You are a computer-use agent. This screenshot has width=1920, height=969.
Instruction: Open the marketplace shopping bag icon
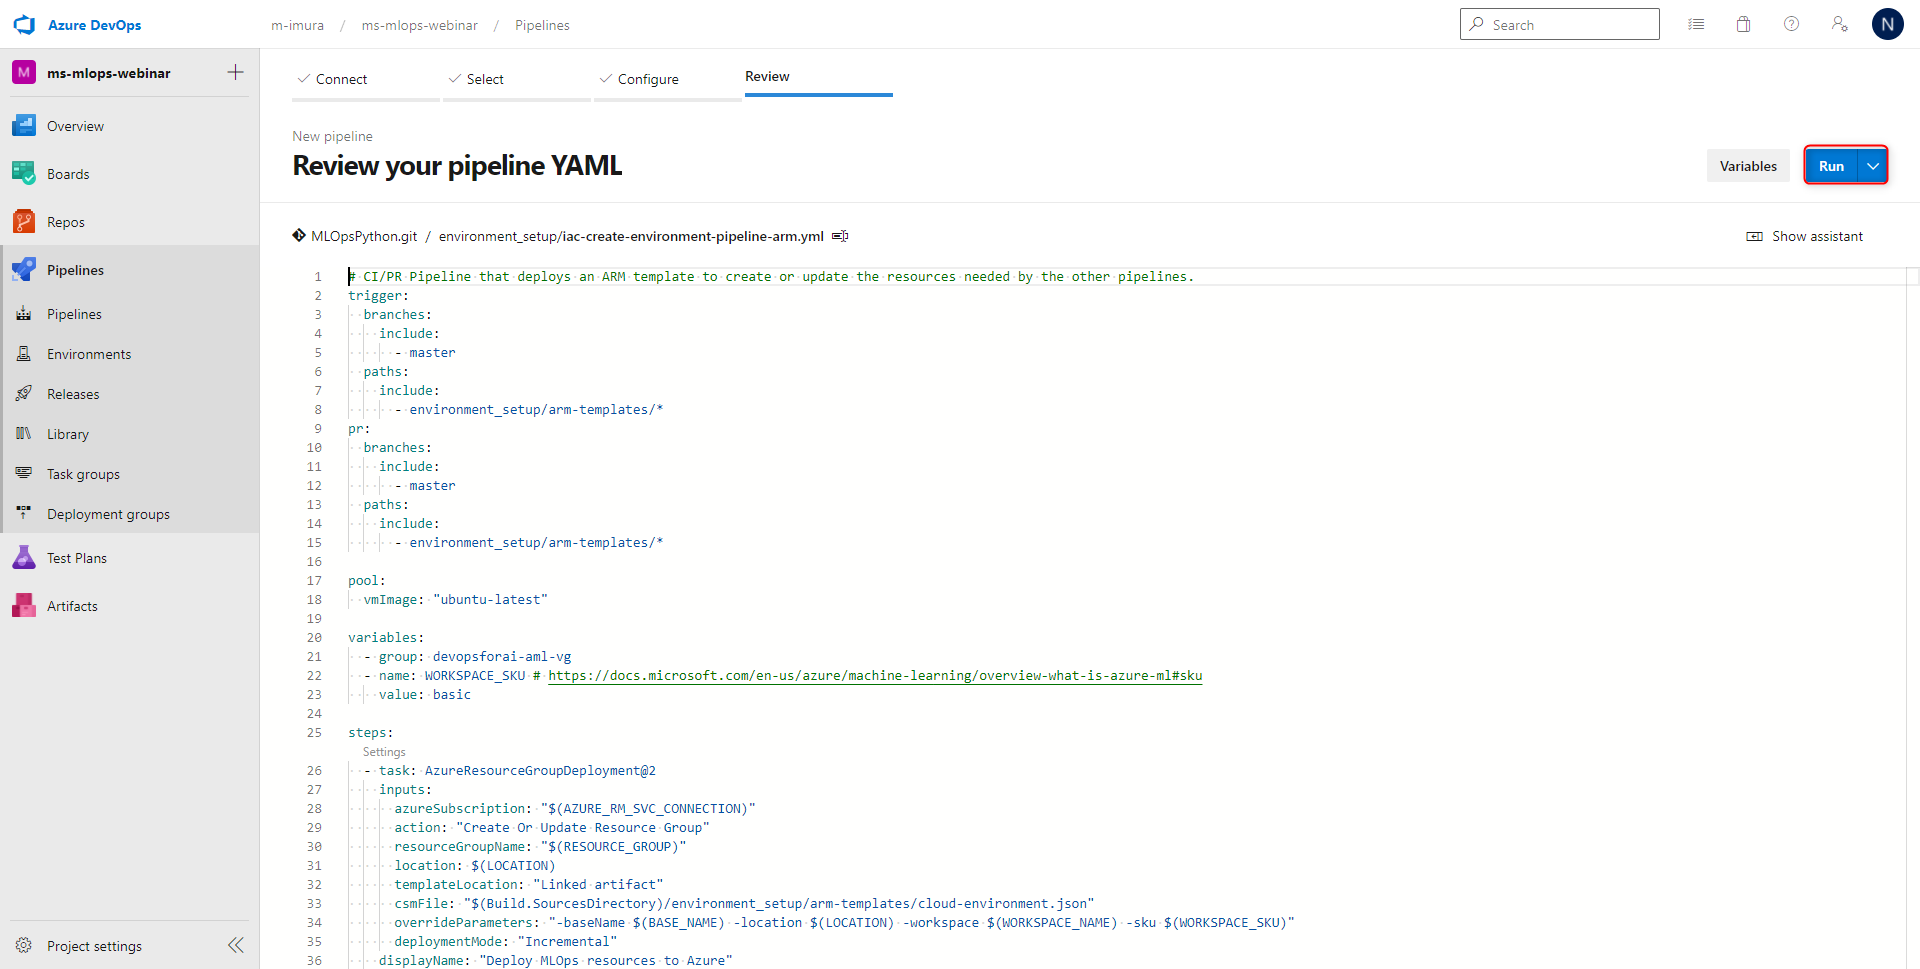(1744, 24)
